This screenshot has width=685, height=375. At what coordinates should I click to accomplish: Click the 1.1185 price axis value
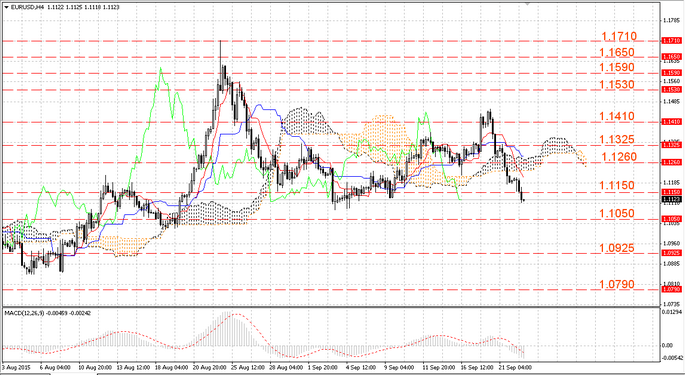[x=671, y=183]
